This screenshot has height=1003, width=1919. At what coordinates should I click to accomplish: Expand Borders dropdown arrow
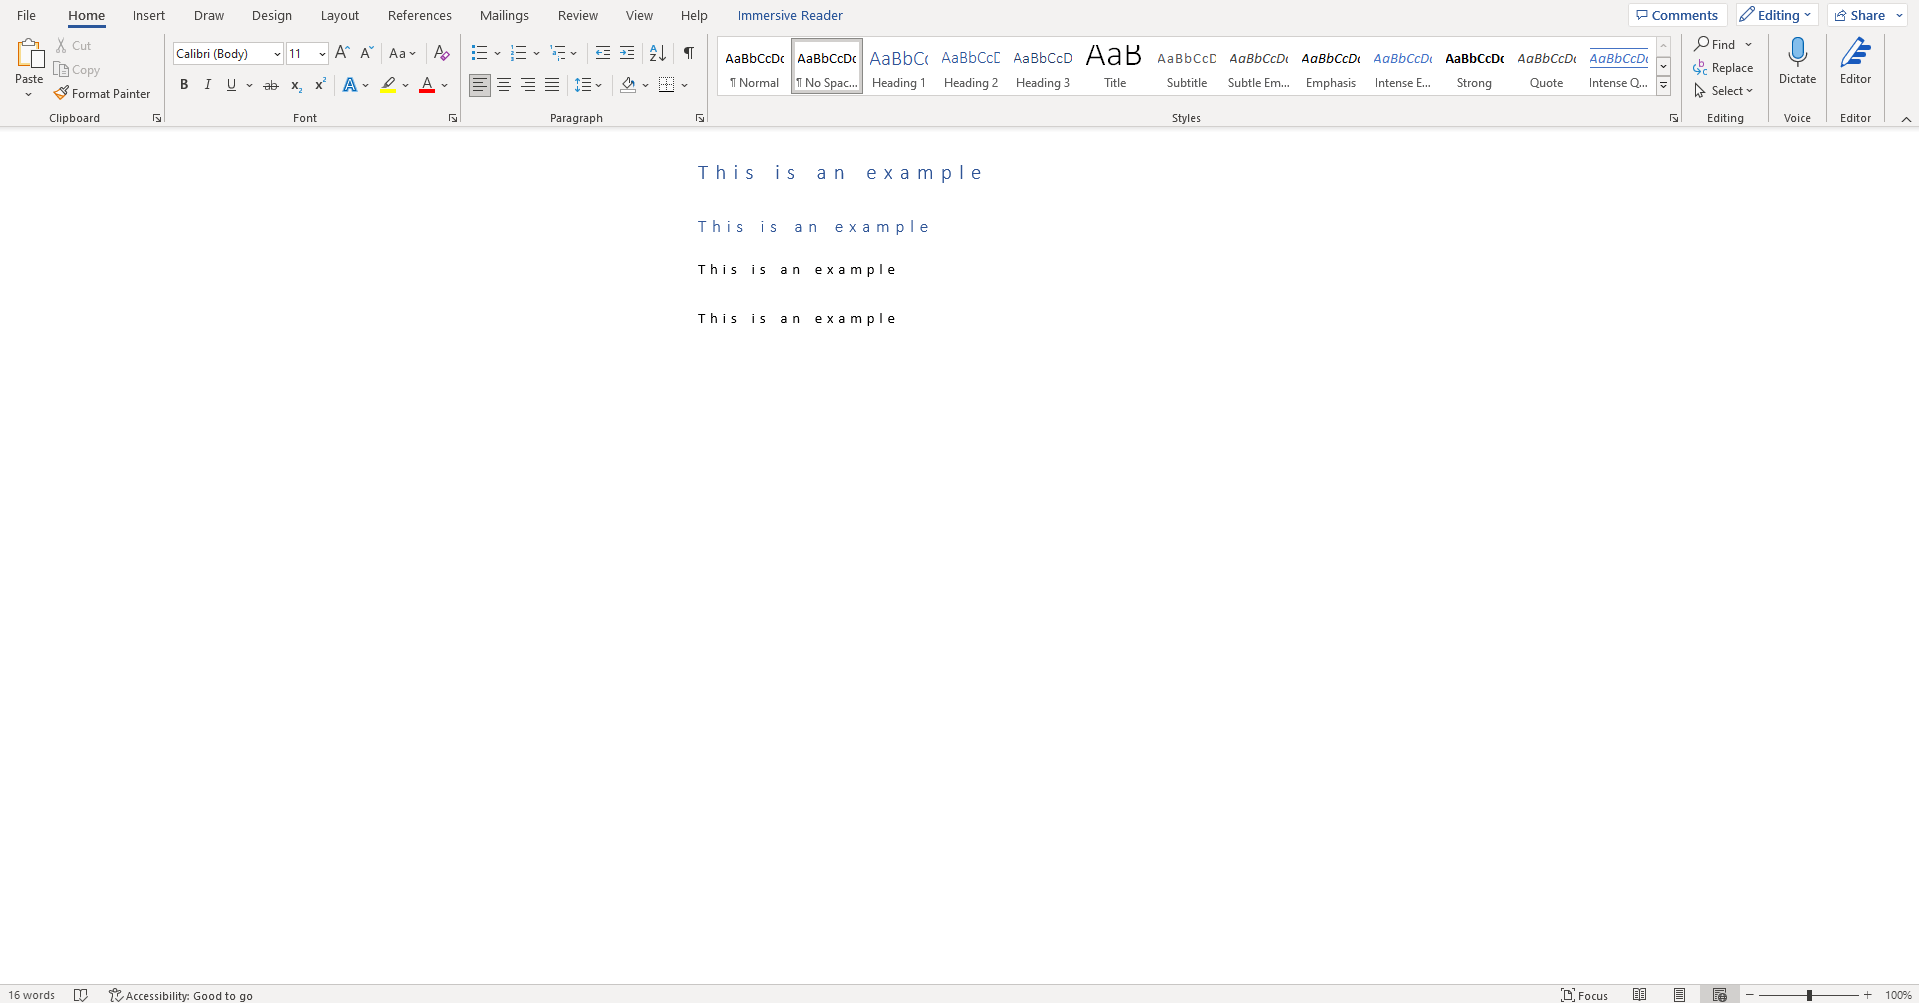(685, 85)
